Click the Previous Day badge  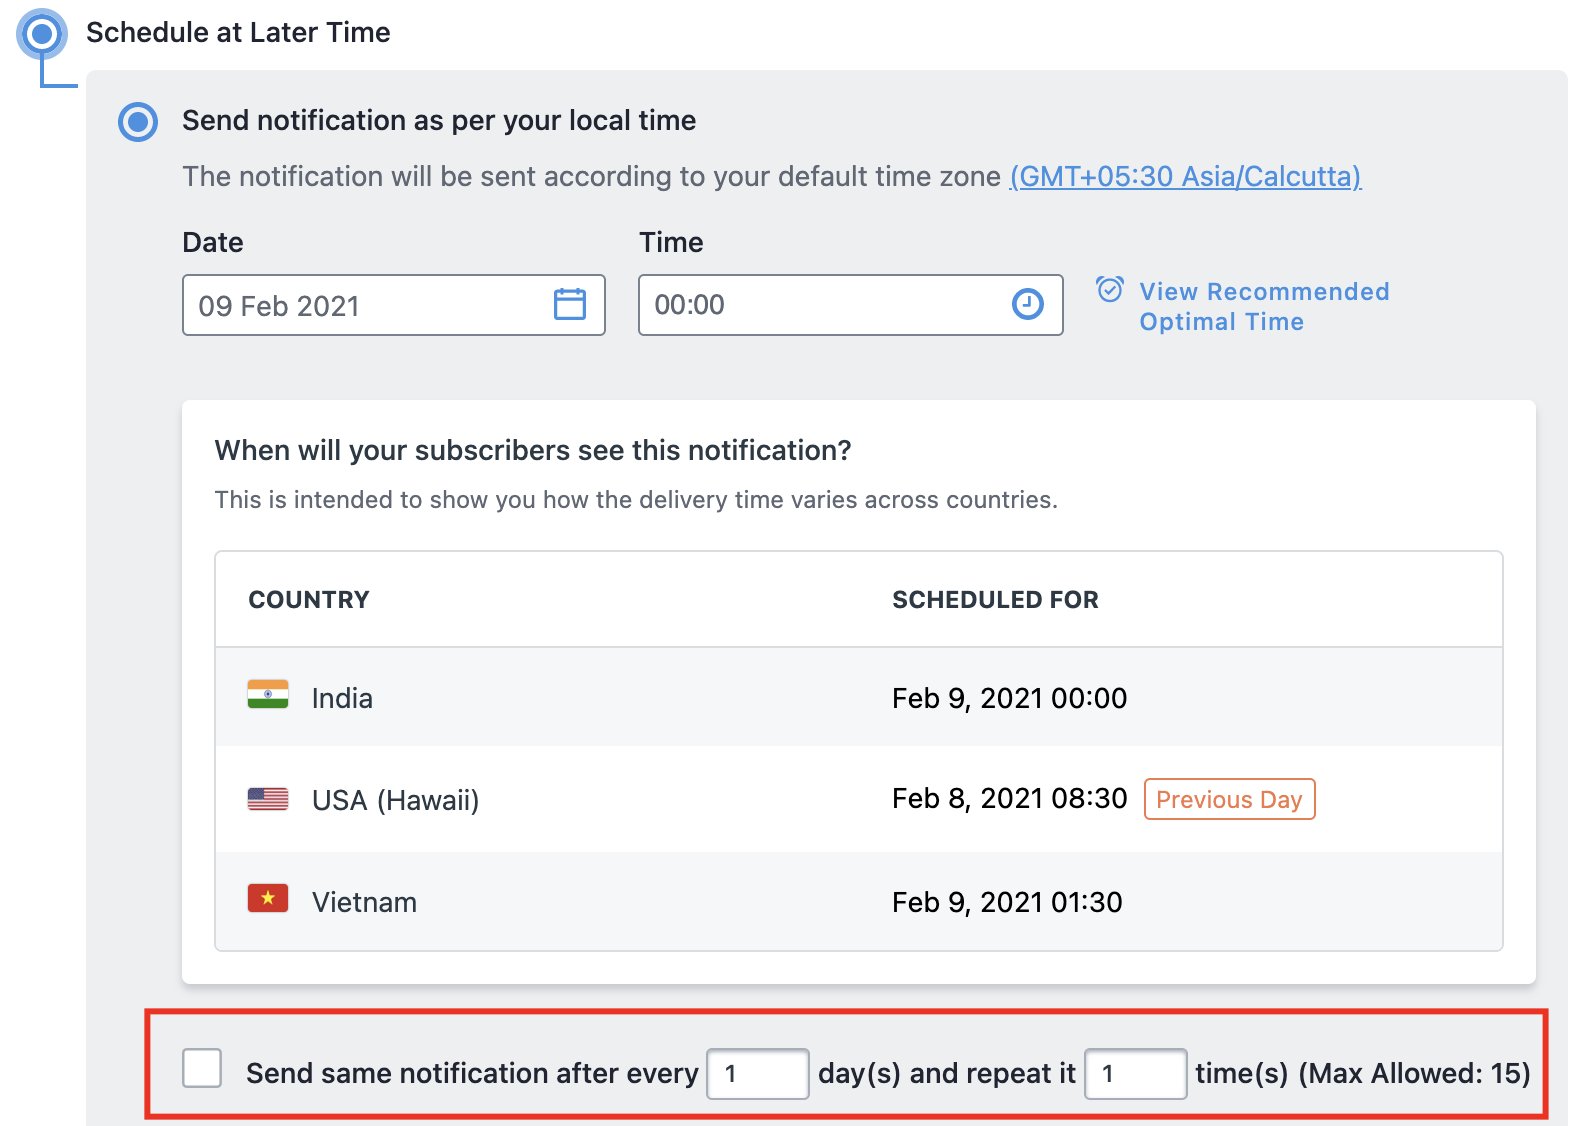pyautogui.click(x=1229, y=799)
